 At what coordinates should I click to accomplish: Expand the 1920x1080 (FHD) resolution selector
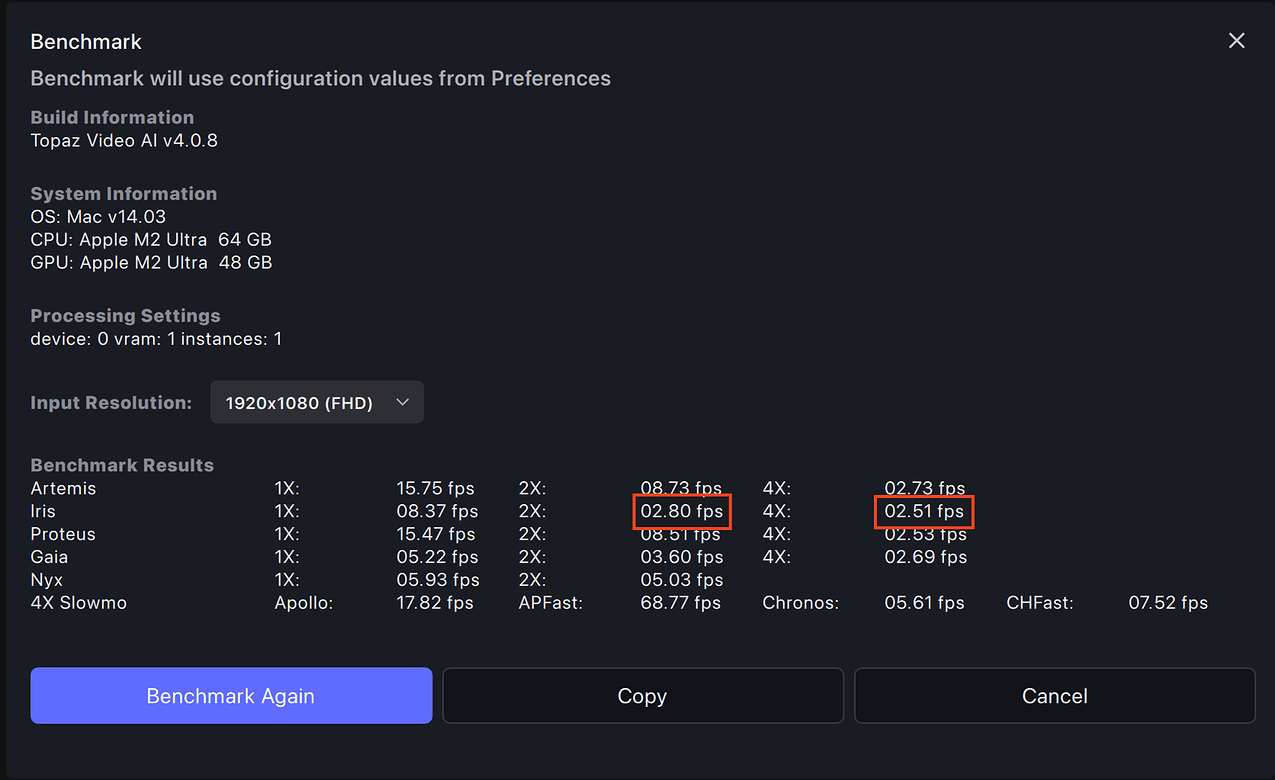click(316, 401)
